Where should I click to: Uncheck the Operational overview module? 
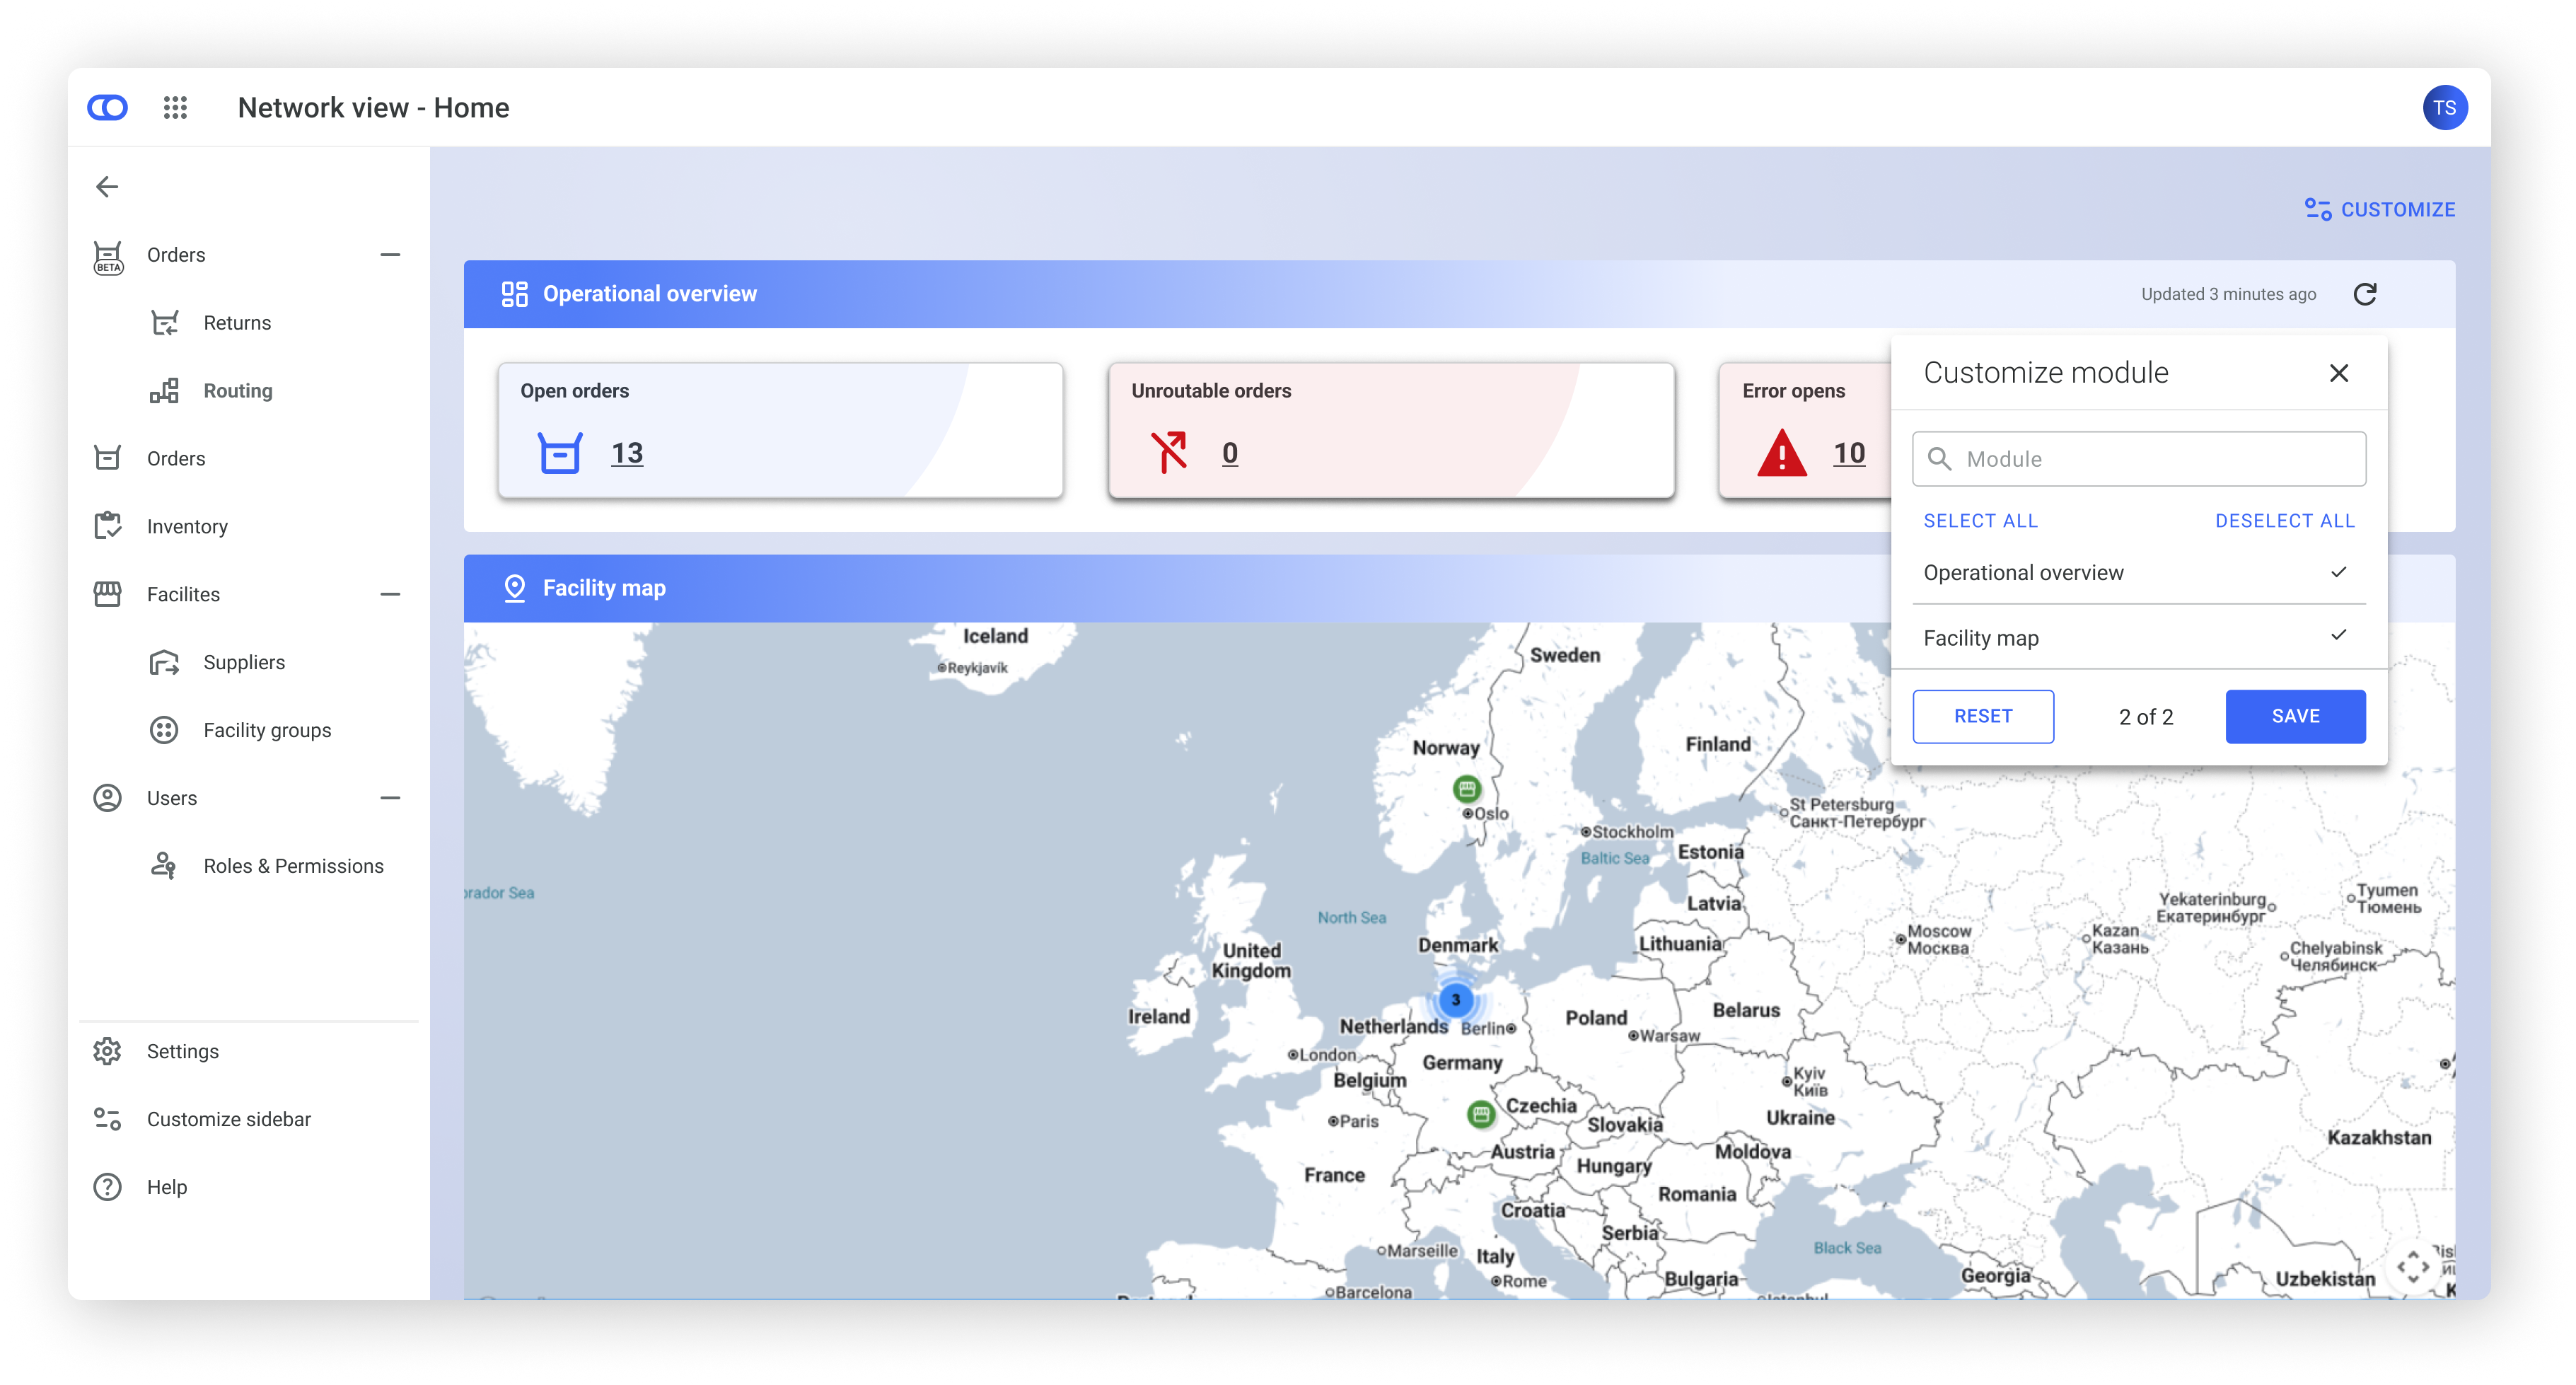point(2338,572)
